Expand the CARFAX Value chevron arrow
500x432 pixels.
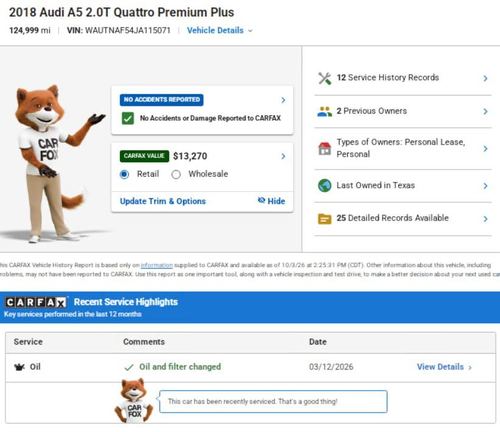point(283,156)
